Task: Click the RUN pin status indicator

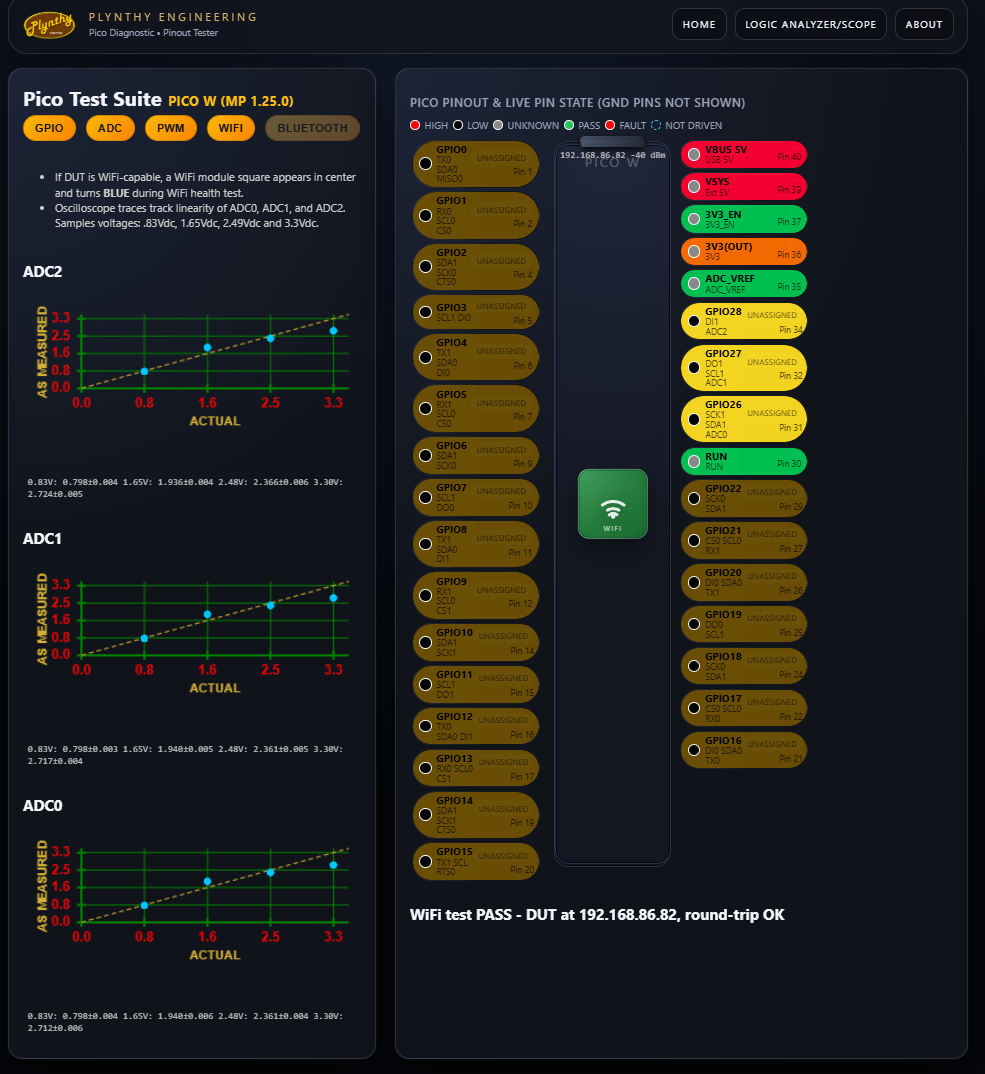Action: tap(694, 462)
